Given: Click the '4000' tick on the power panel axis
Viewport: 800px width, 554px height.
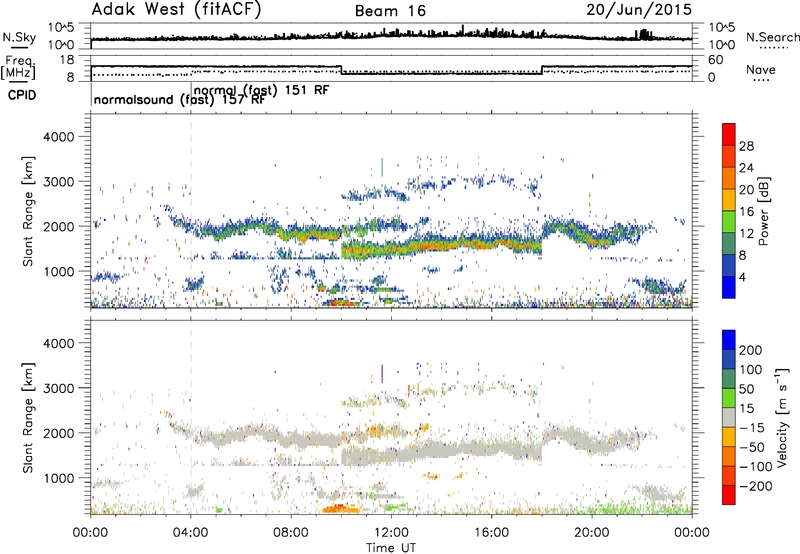Looking at the screenshot, I should point(58,137).
